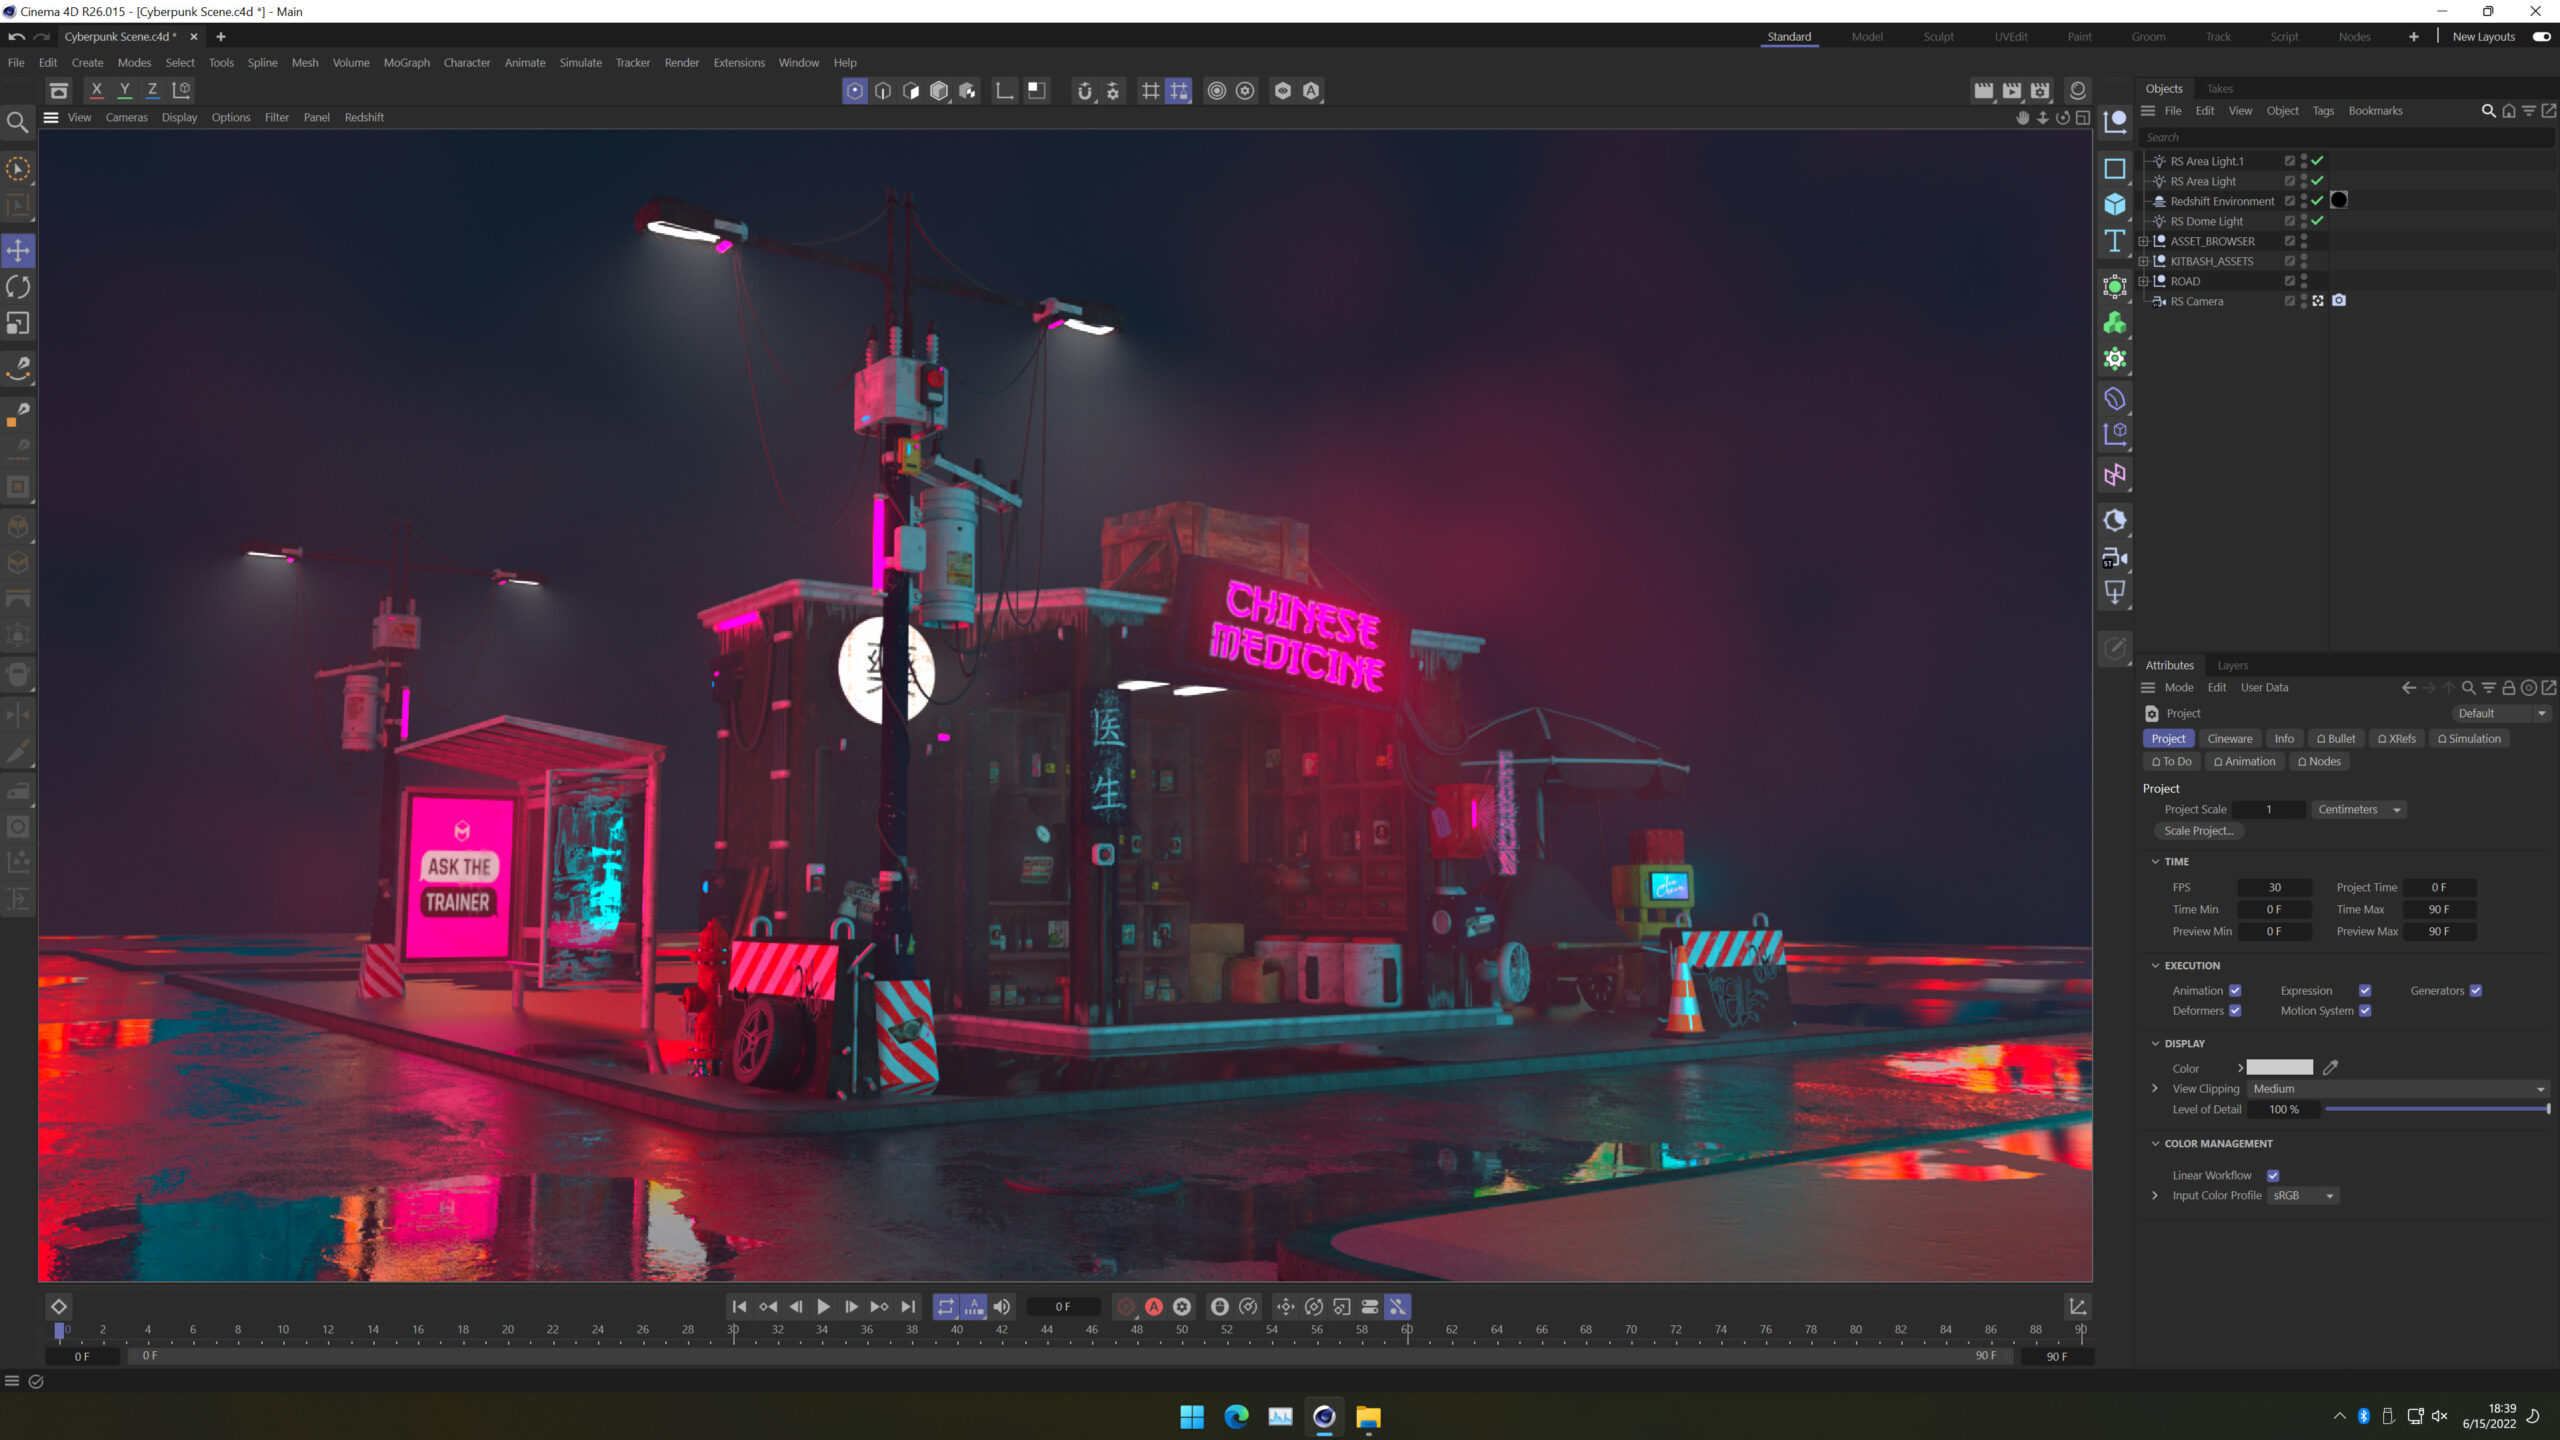Add a Cube primitive object
This screenshot has height=1440, width=2560.
[x=2114, y=205]
